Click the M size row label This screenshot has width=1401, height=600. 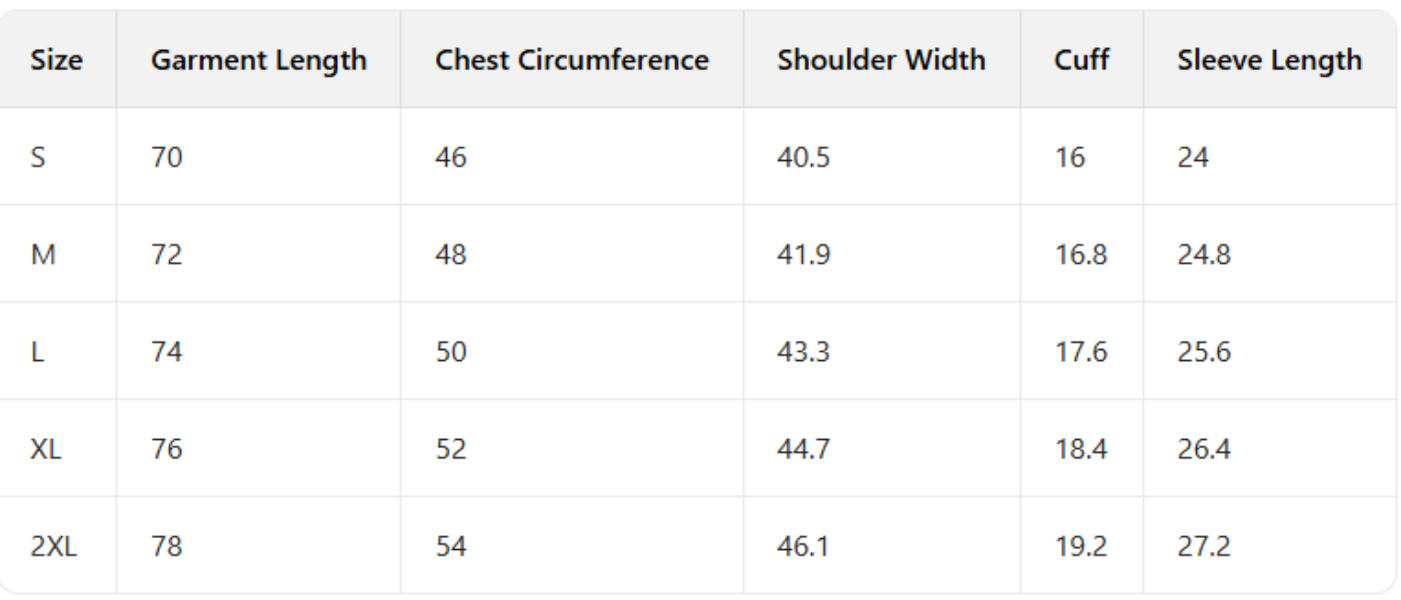point(41,255)
